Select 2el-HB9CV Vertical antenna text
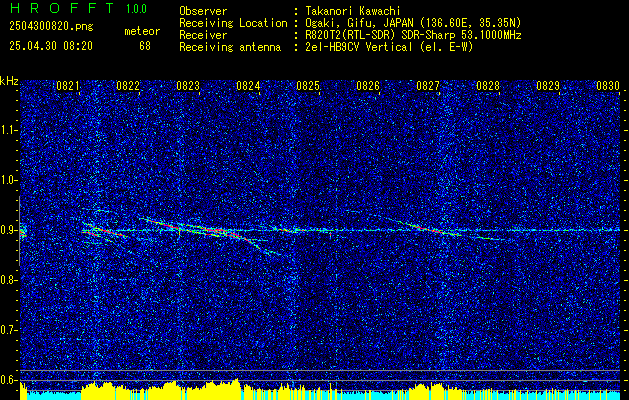Image resolution: width=629 pixels, height=400 pixels. click(389, 47)
